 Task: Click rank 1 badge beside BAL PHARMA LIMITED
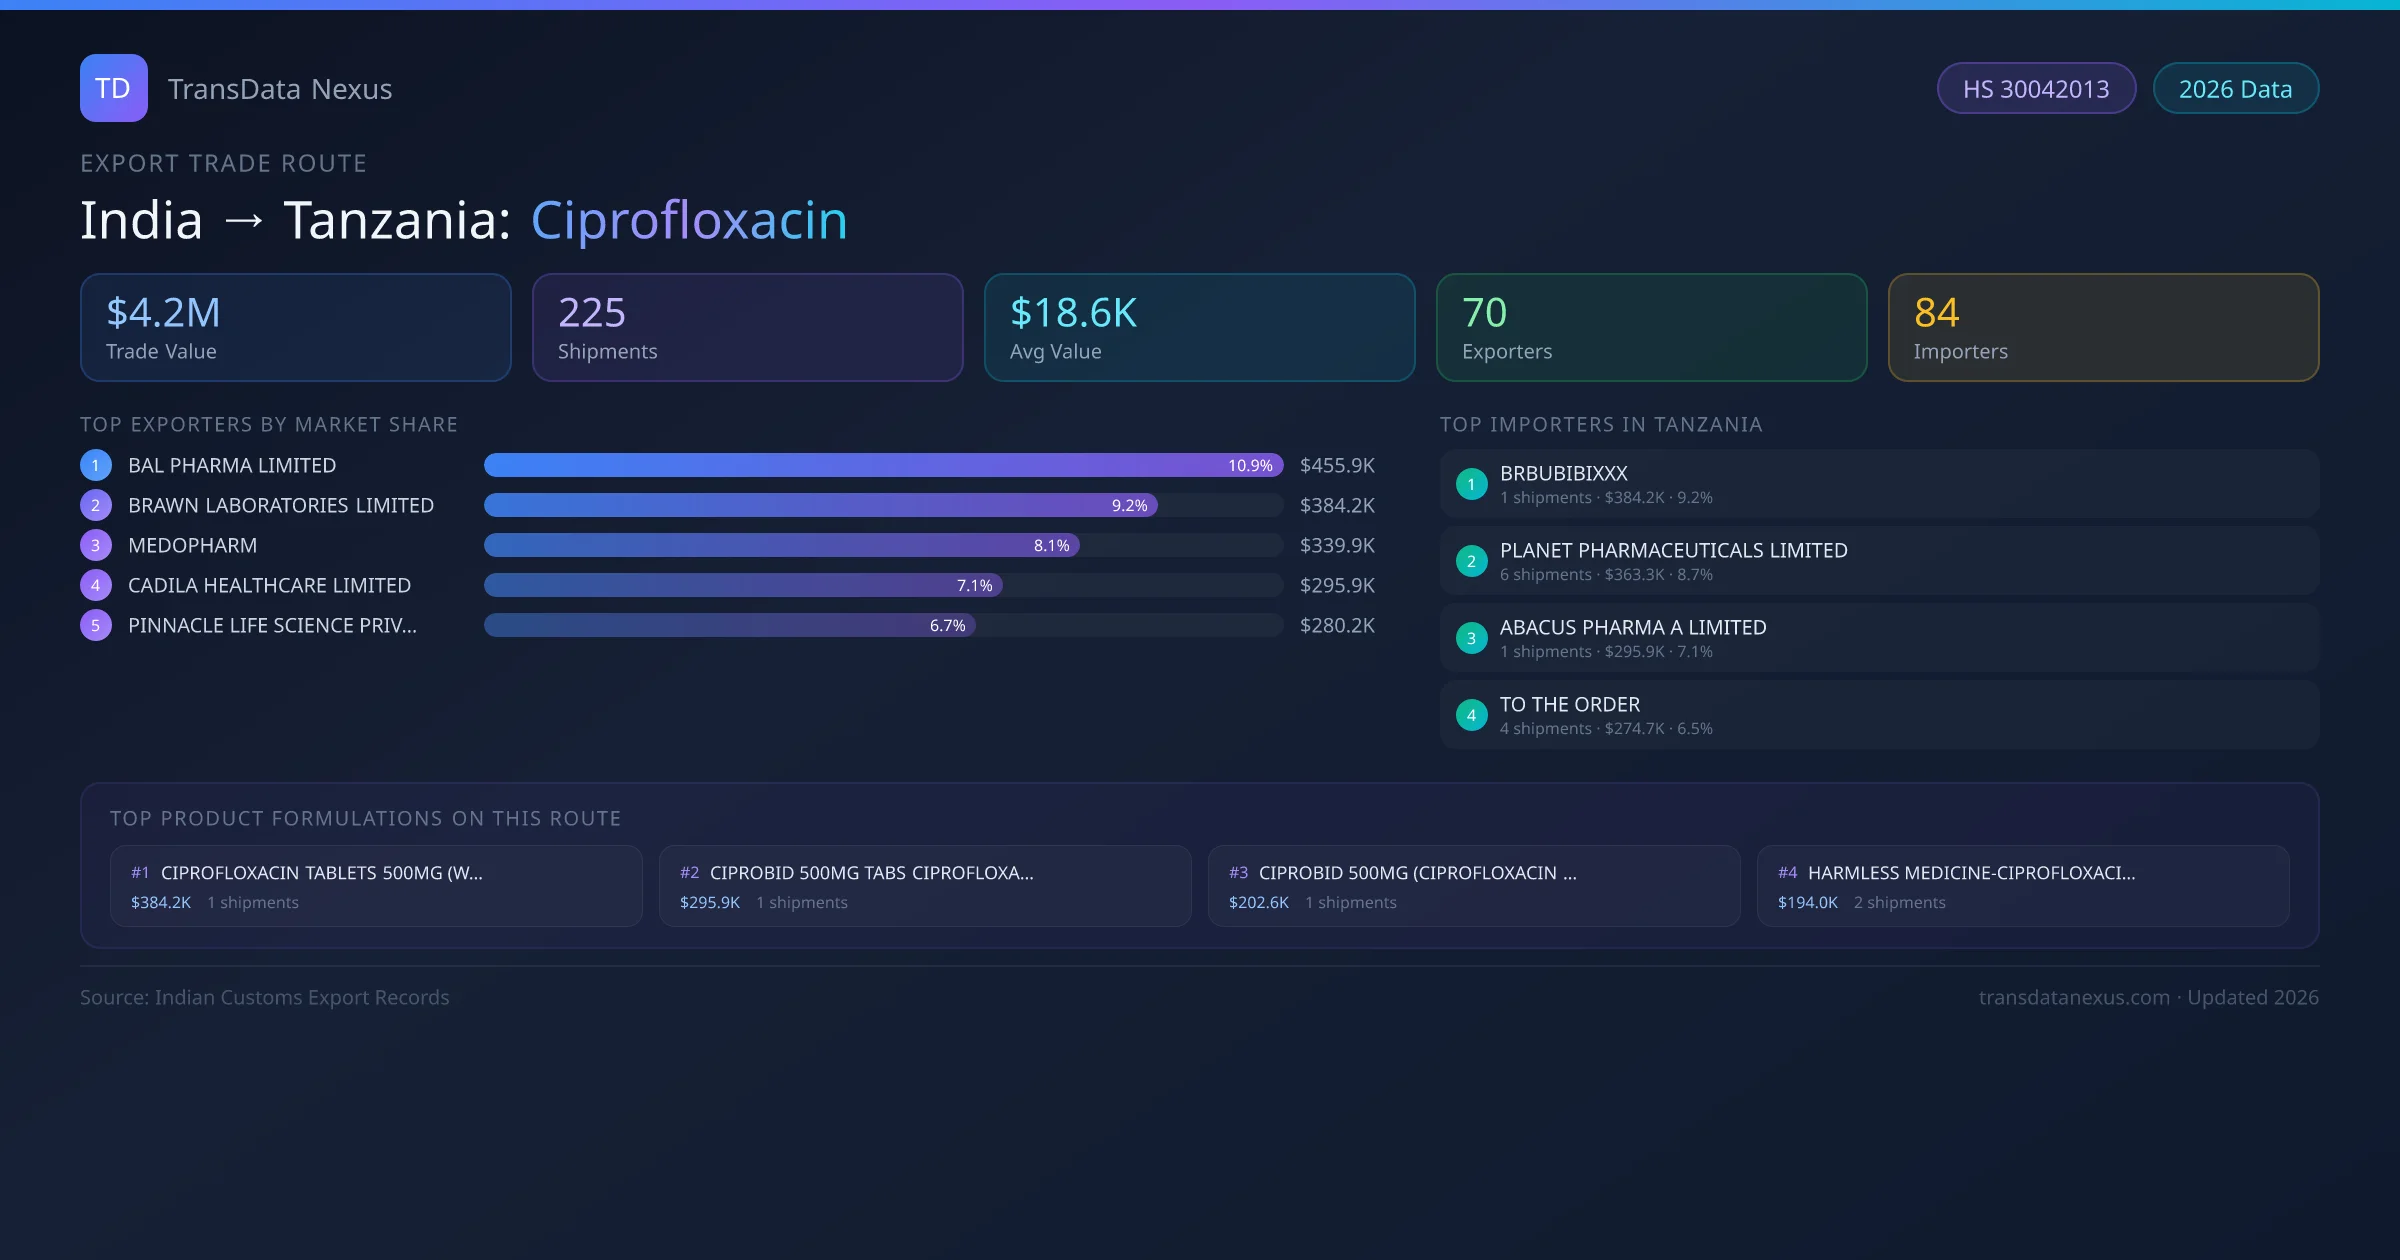[x=96, y=465]
